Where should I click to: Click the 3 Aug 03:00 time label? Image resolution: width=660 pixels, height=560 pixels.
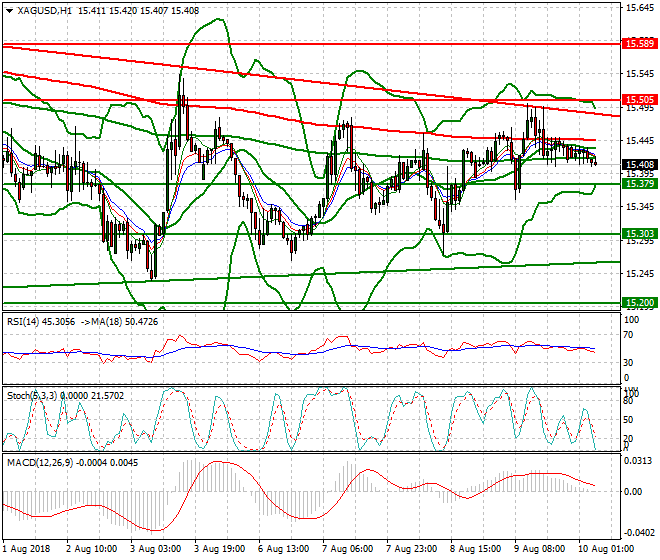pos(155,549)
